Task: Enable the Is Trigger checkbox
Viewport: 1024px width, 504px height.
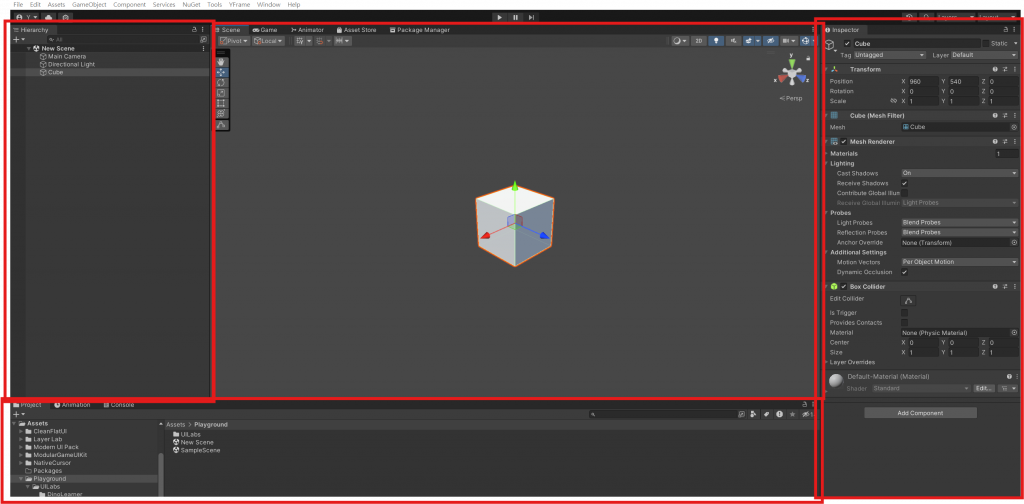Action: [x=904, y=313]
